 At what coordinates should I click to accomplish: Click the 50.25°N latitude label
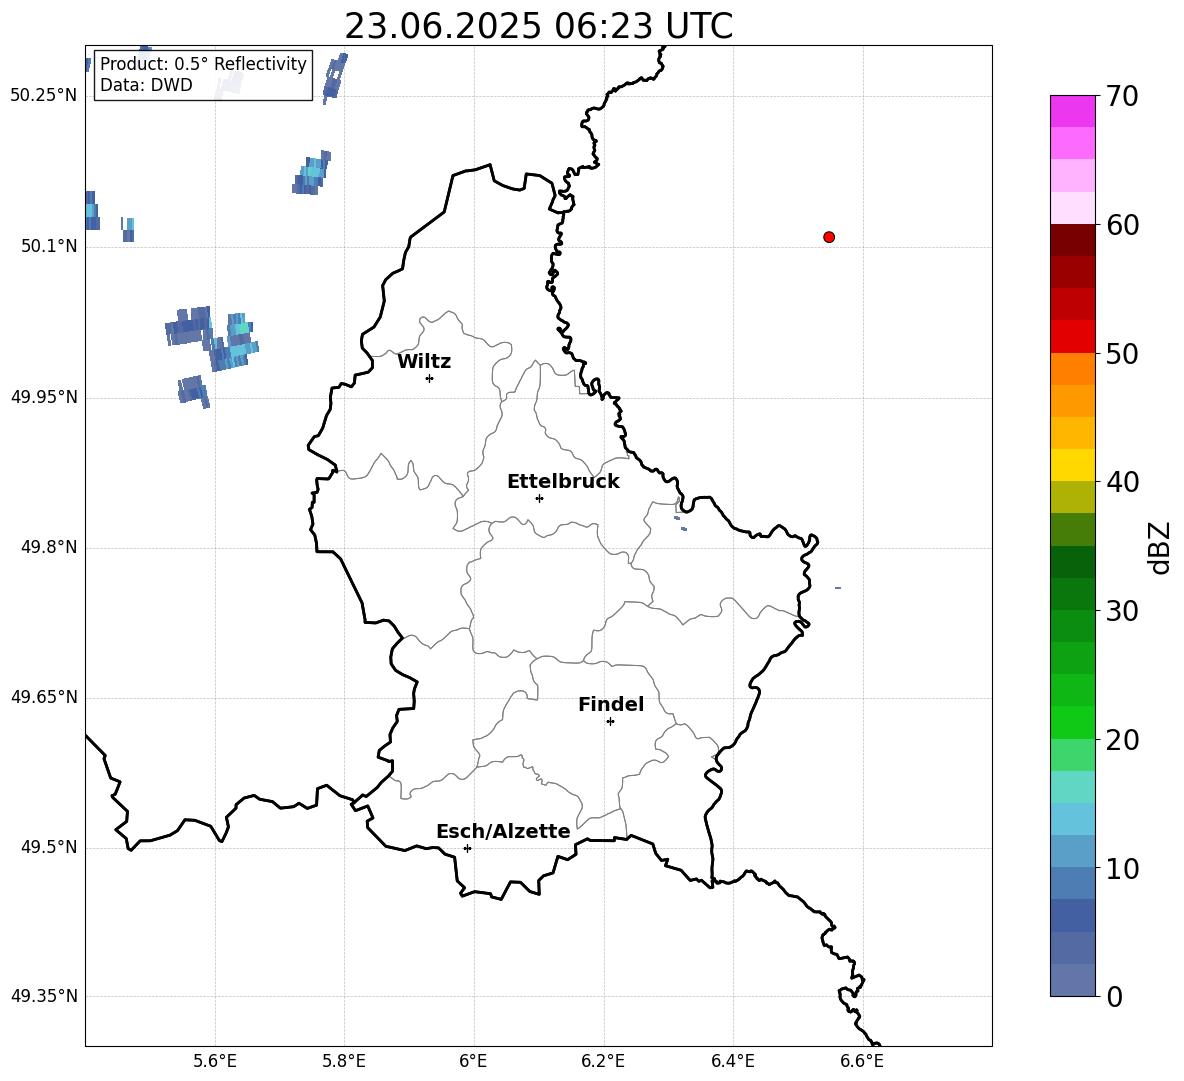[x=44, y=96]
